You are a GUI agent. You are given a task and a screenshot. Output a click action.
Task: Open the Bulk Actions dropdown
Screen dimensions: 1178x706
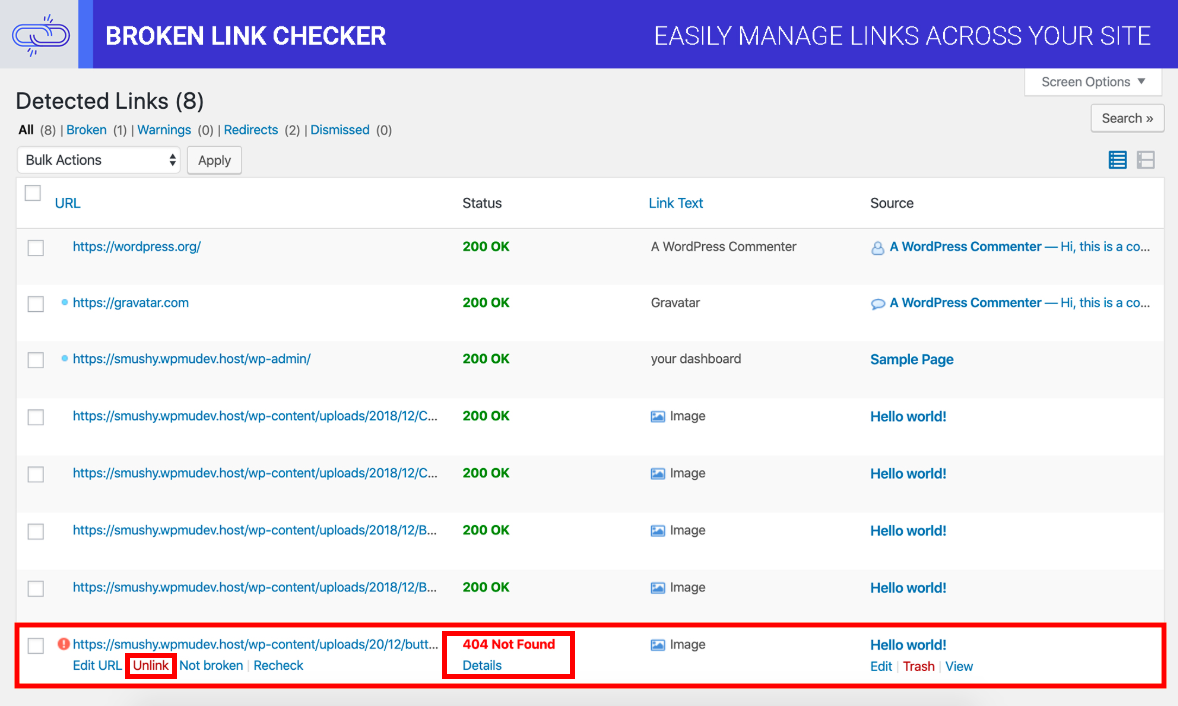(98, 160)
